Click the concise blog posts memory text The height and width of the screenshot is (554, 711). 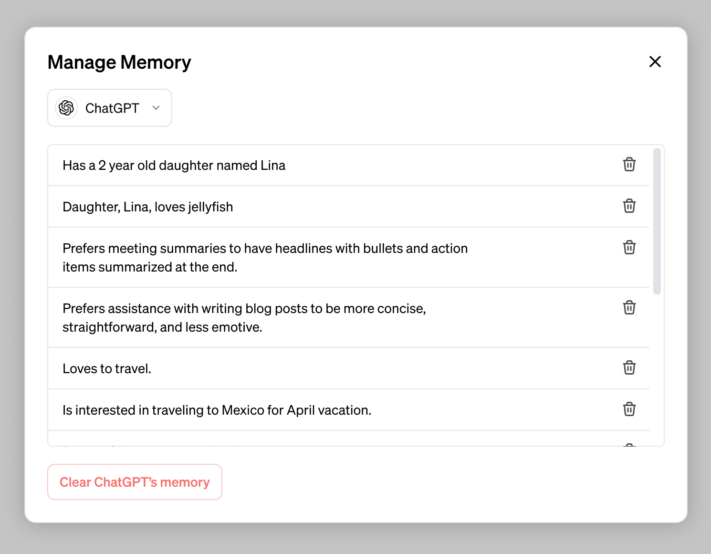(244, 317)
